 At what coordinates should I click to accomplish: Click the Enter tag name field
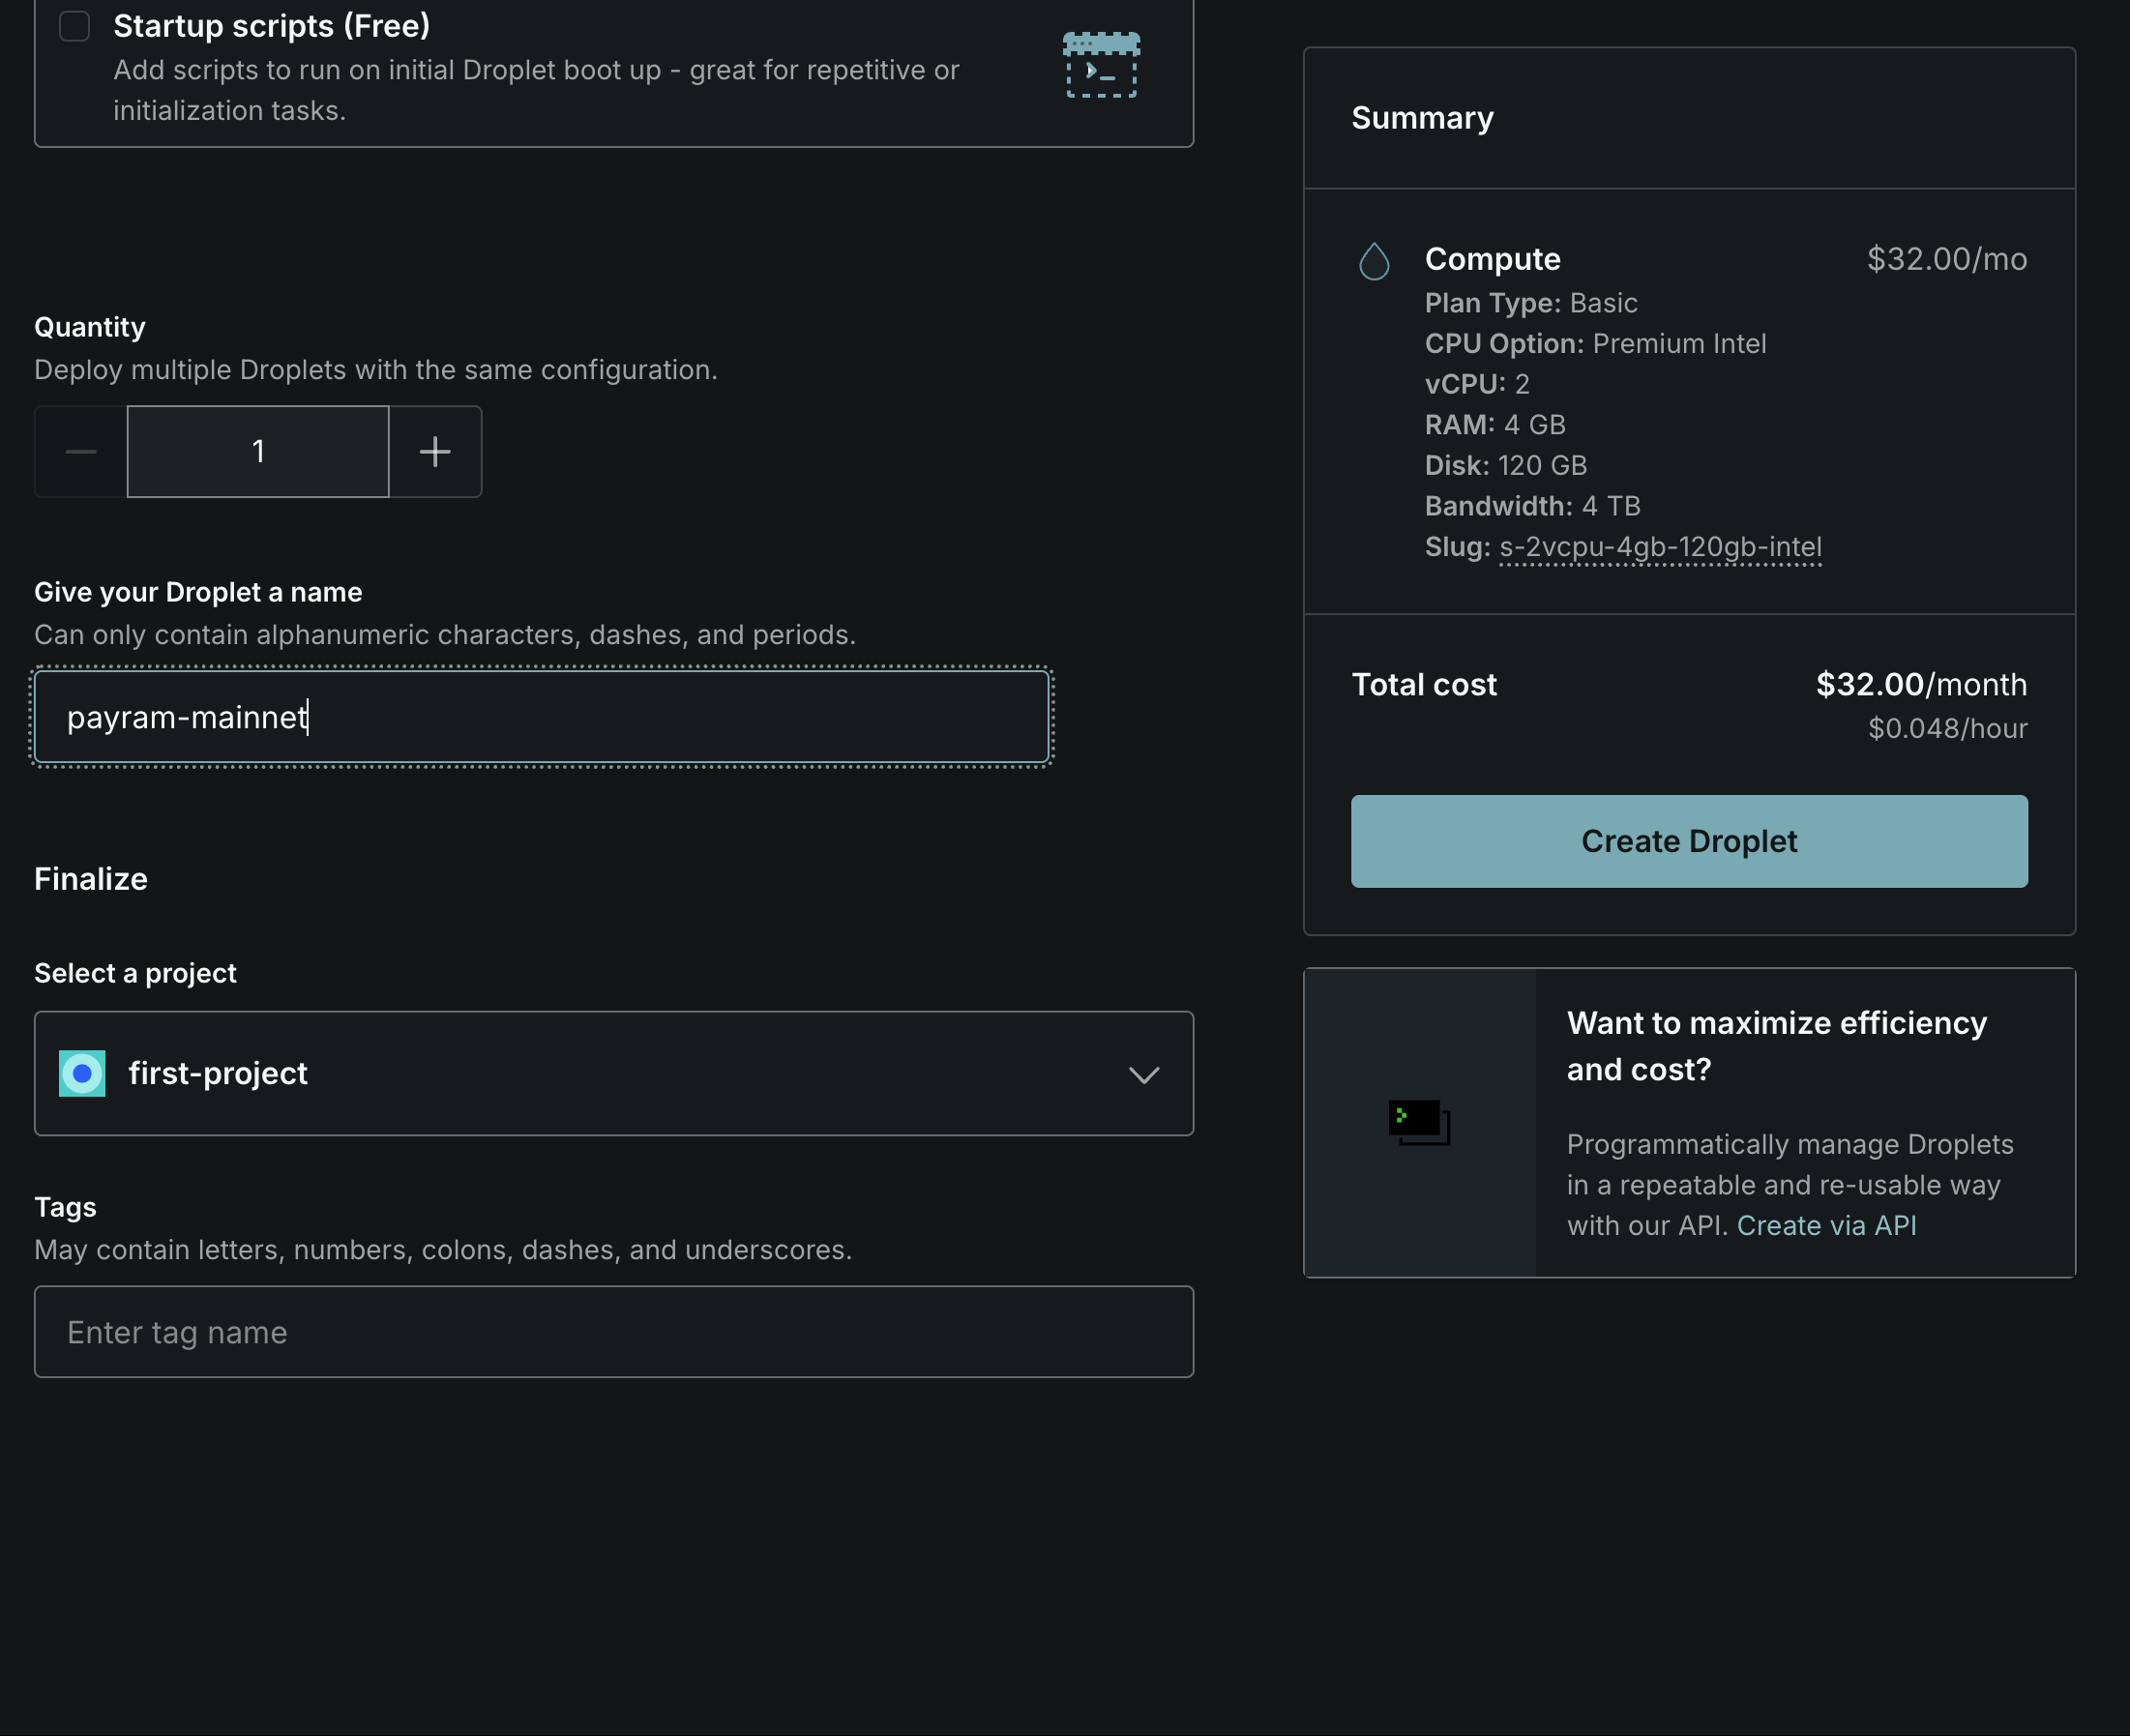pos(614,1332)
